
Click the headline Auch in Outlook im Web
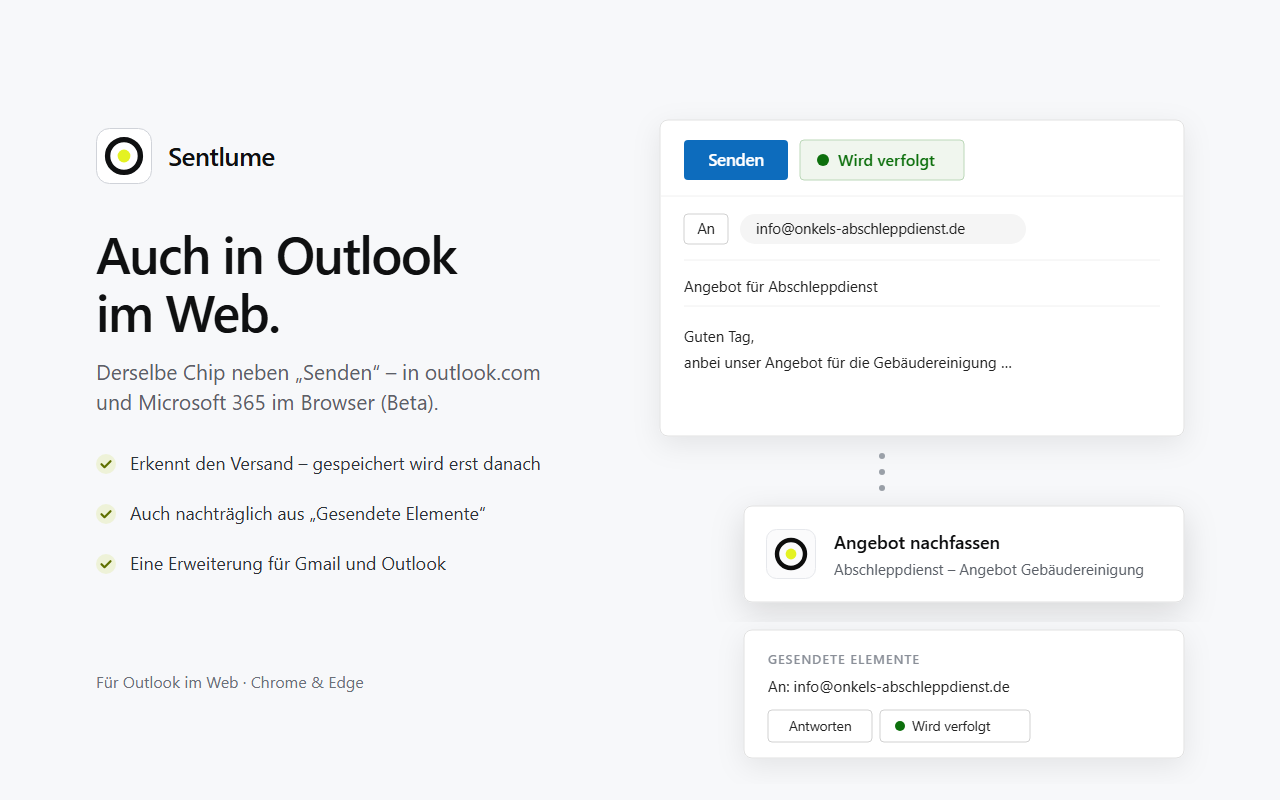point(277,285)
